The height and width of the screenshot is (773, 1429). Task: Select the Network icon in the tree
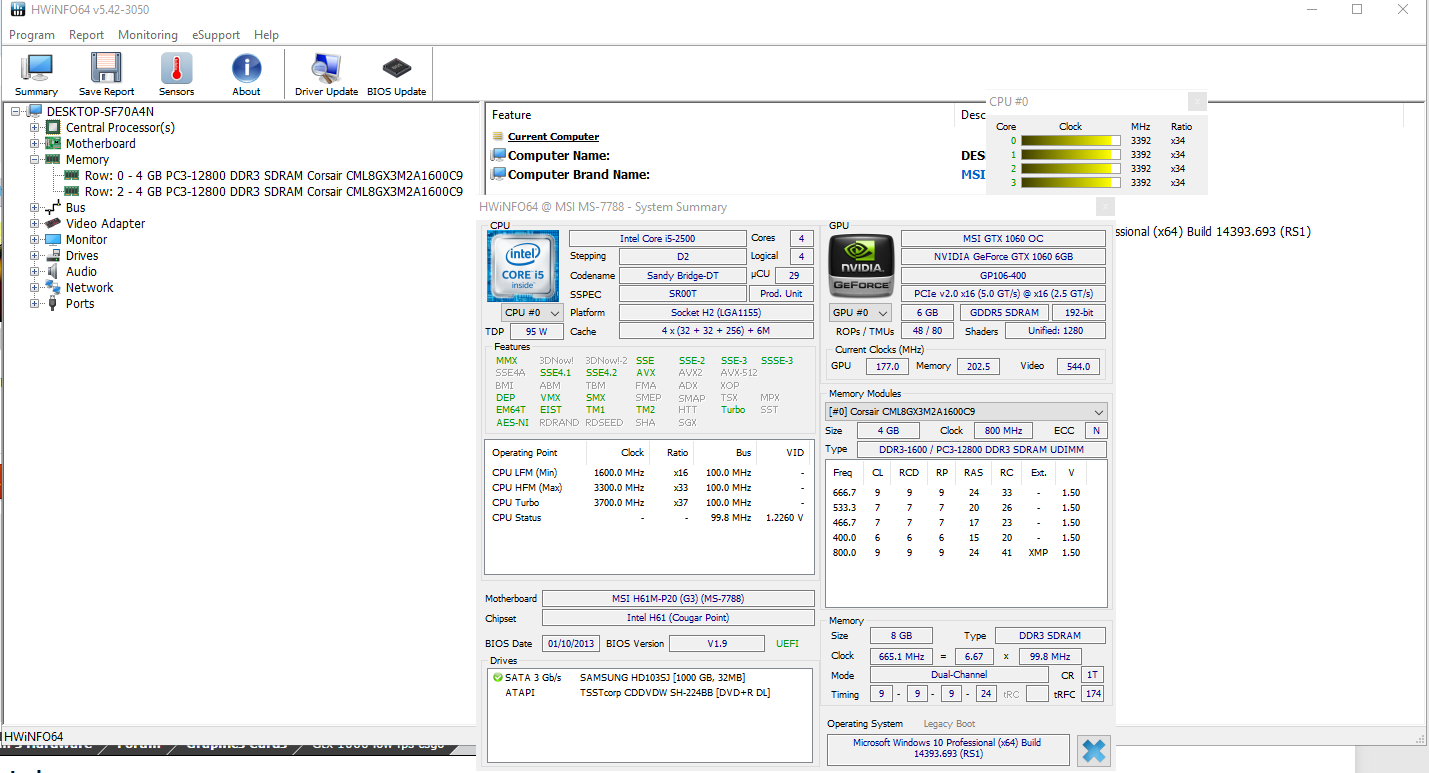[x=53, y=287]
